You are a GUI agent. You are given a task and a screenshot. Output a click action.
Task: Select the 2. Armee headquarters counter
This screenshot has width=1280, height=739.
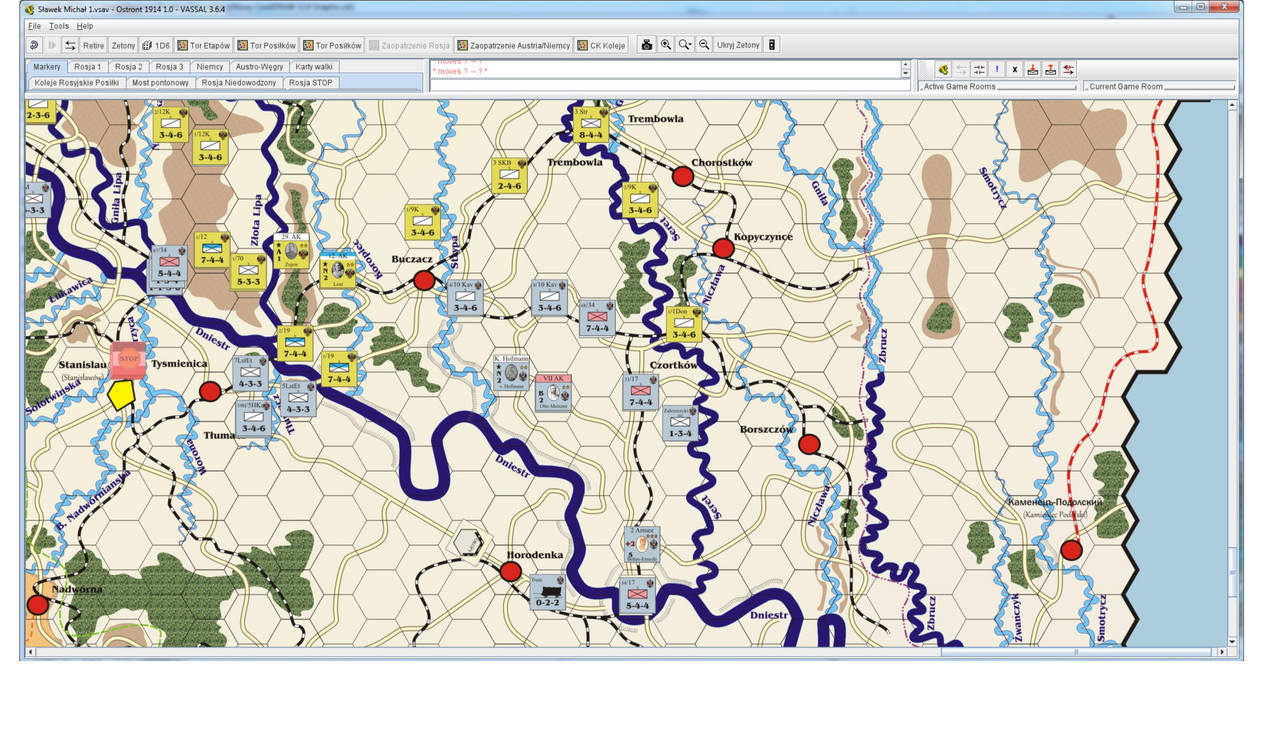tap(642, 544)
